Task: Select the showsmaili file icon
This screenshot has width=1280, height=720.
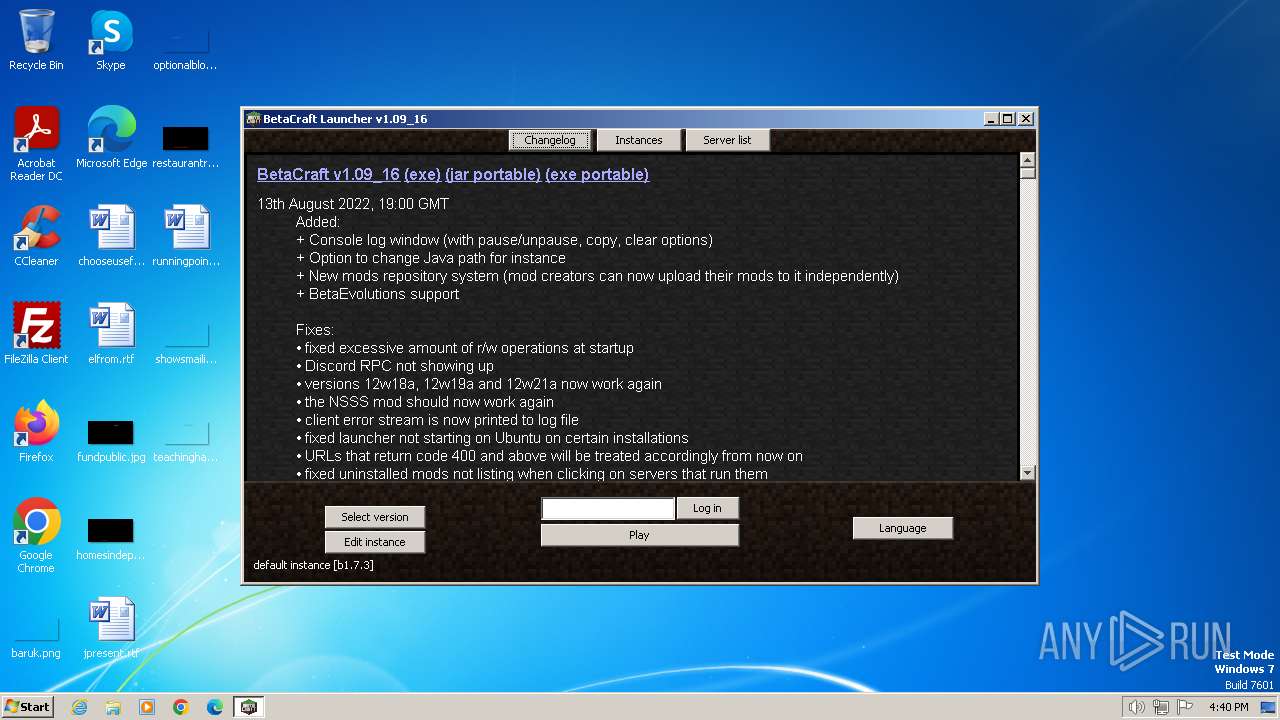Action: coord(186,342)
